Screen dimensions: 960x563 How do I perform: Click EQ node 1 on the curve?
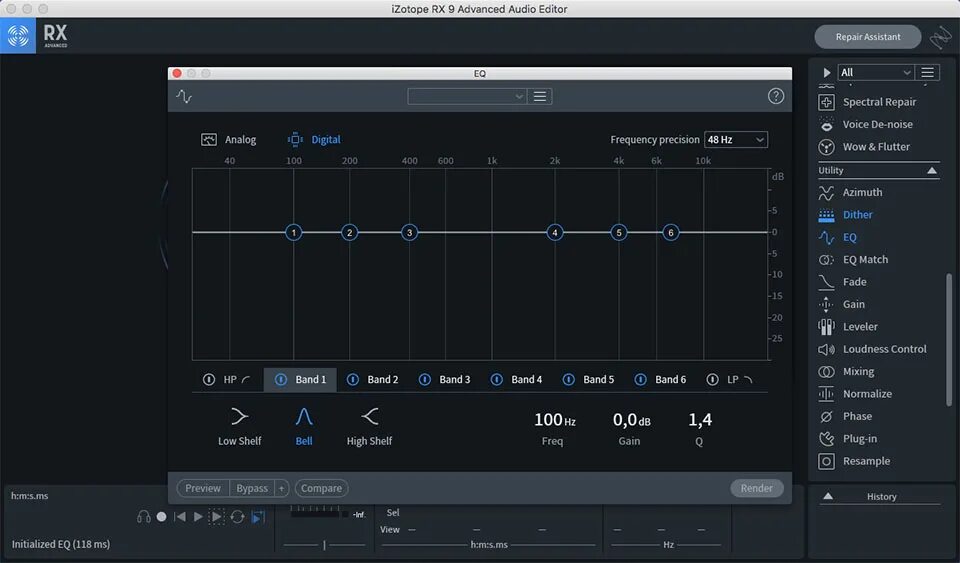(x=294, y=233)
